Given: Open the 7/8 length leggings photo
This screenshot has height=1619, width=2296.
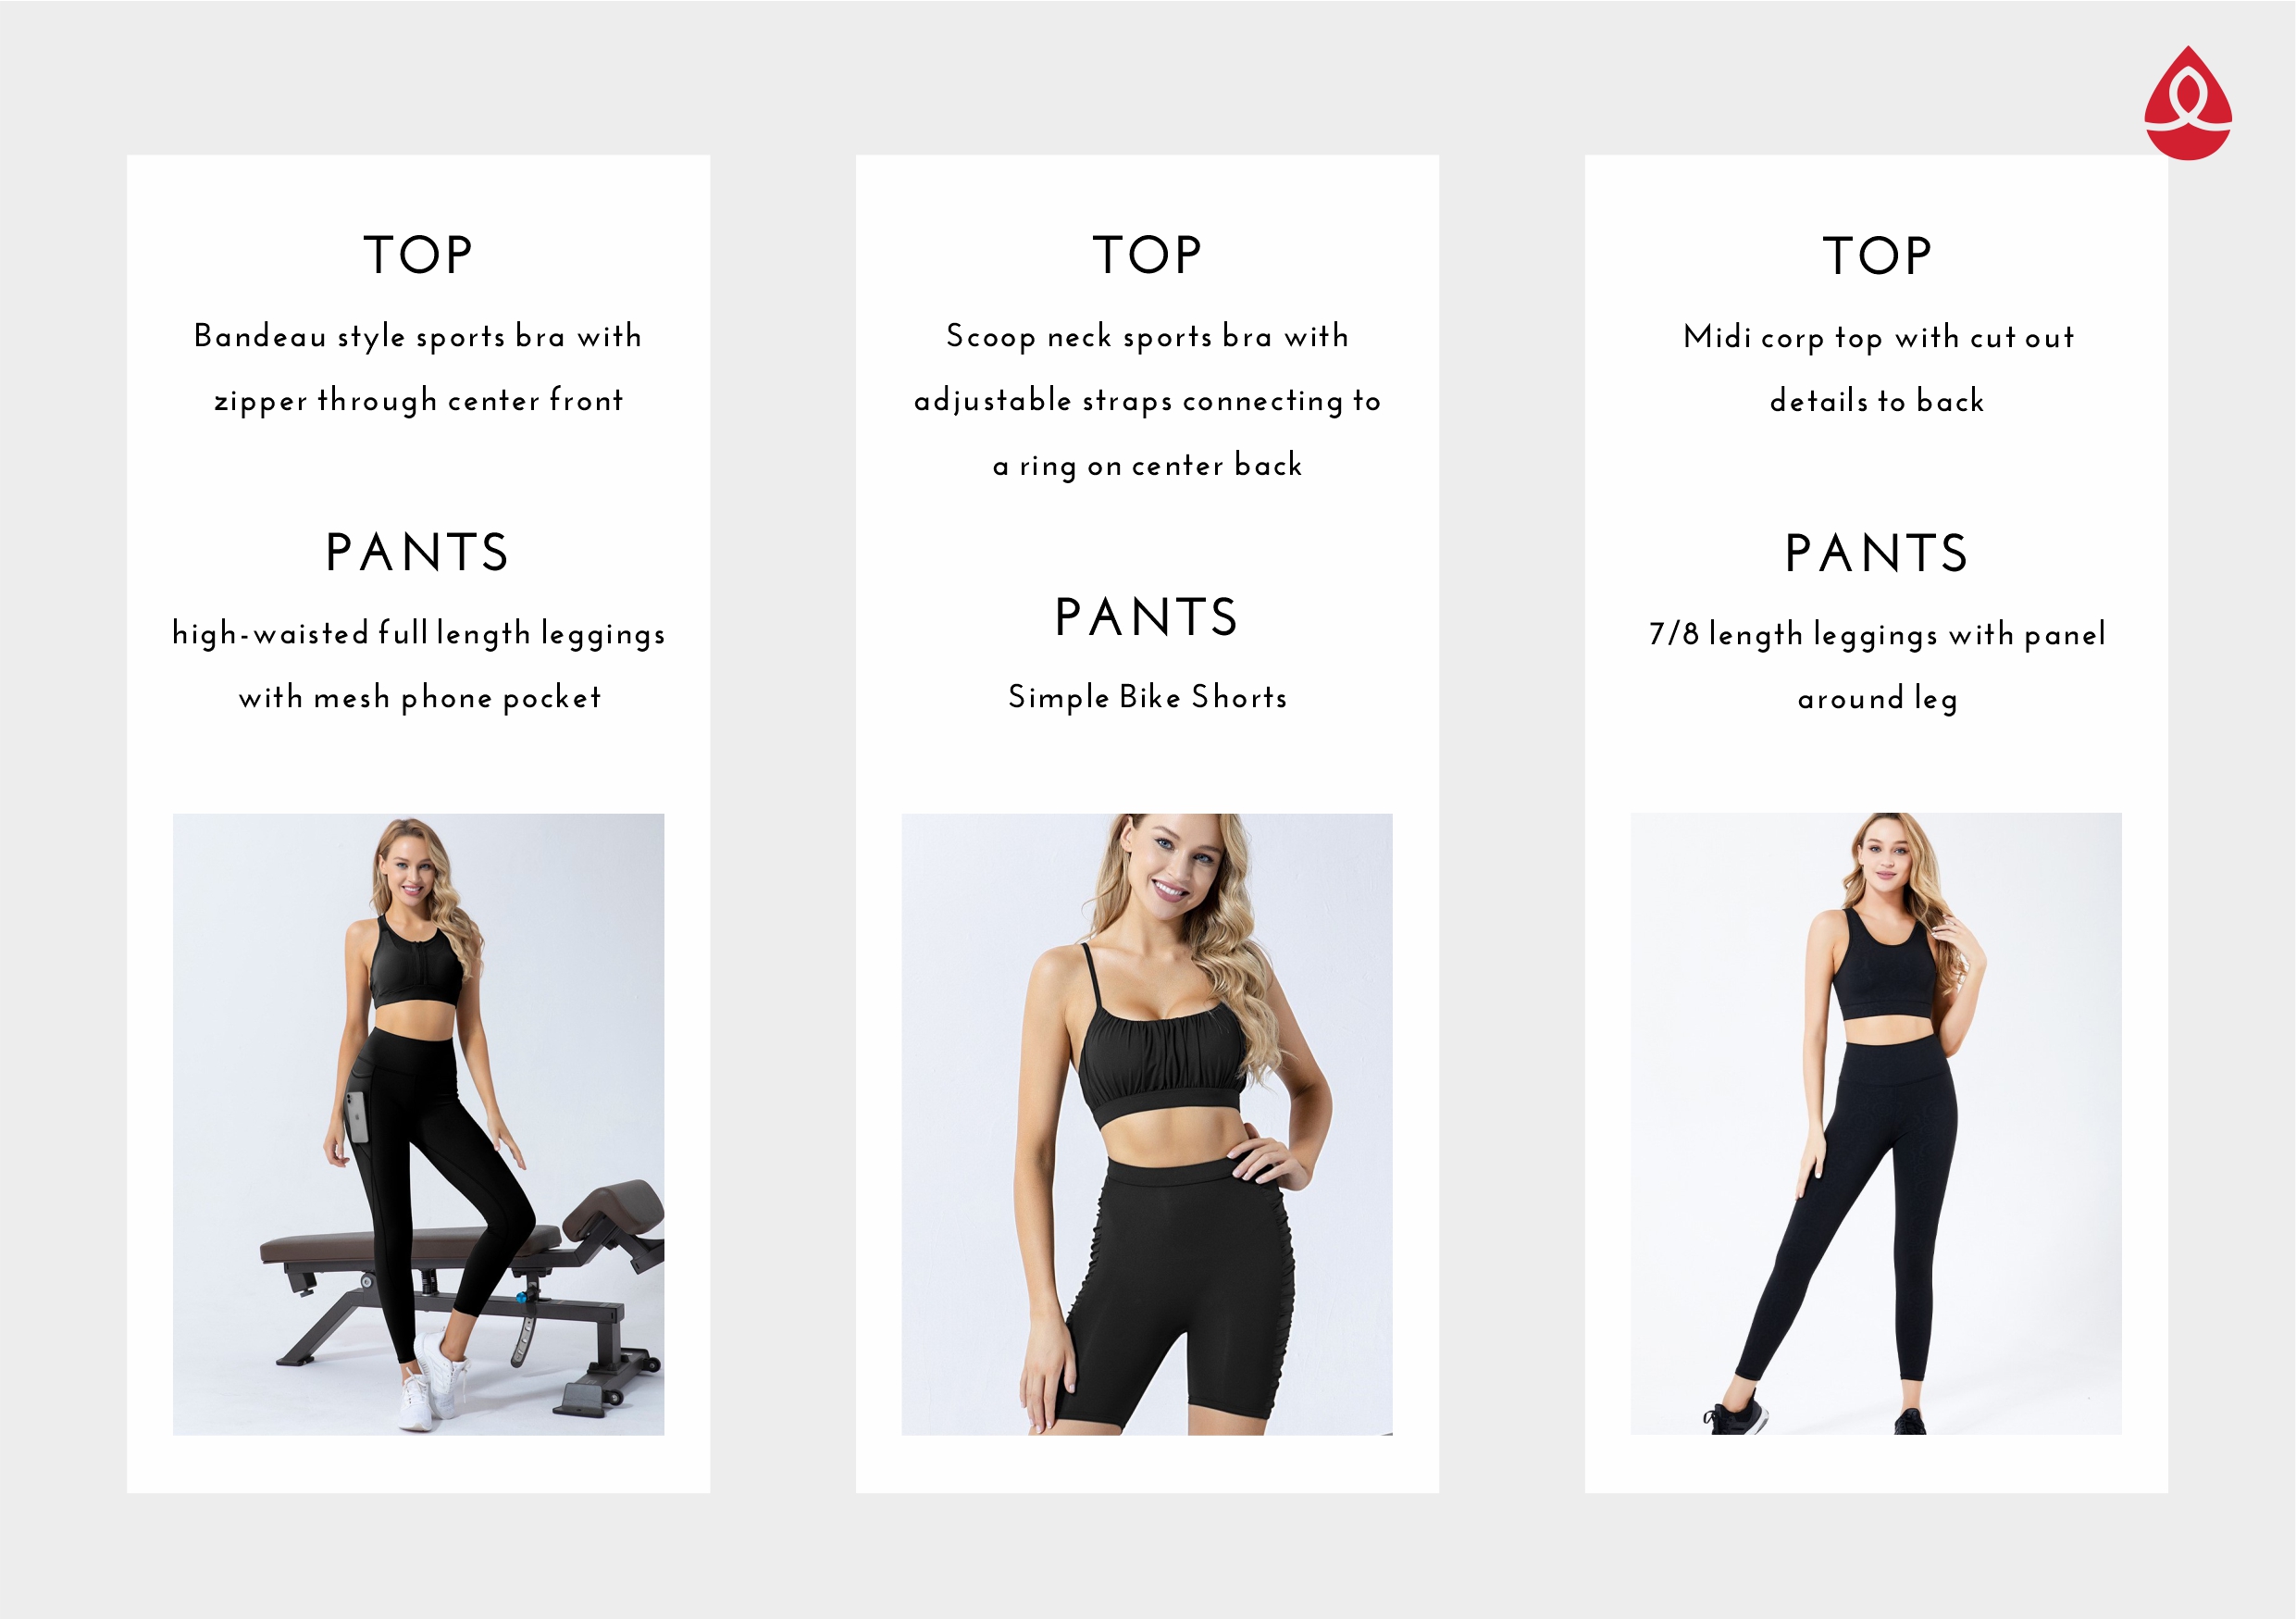Looking at the screenshot, I should pos(1876,1124).
